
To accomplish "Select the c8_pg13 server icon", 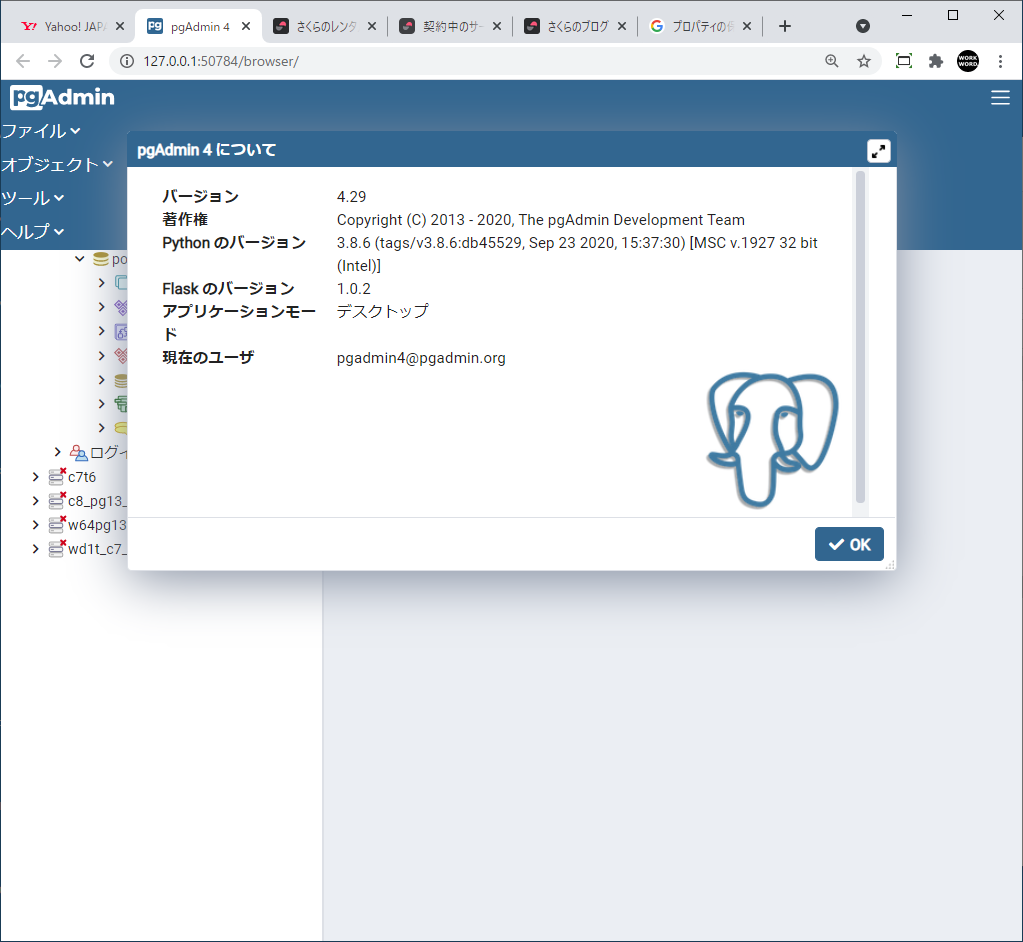I will point(57,501).
